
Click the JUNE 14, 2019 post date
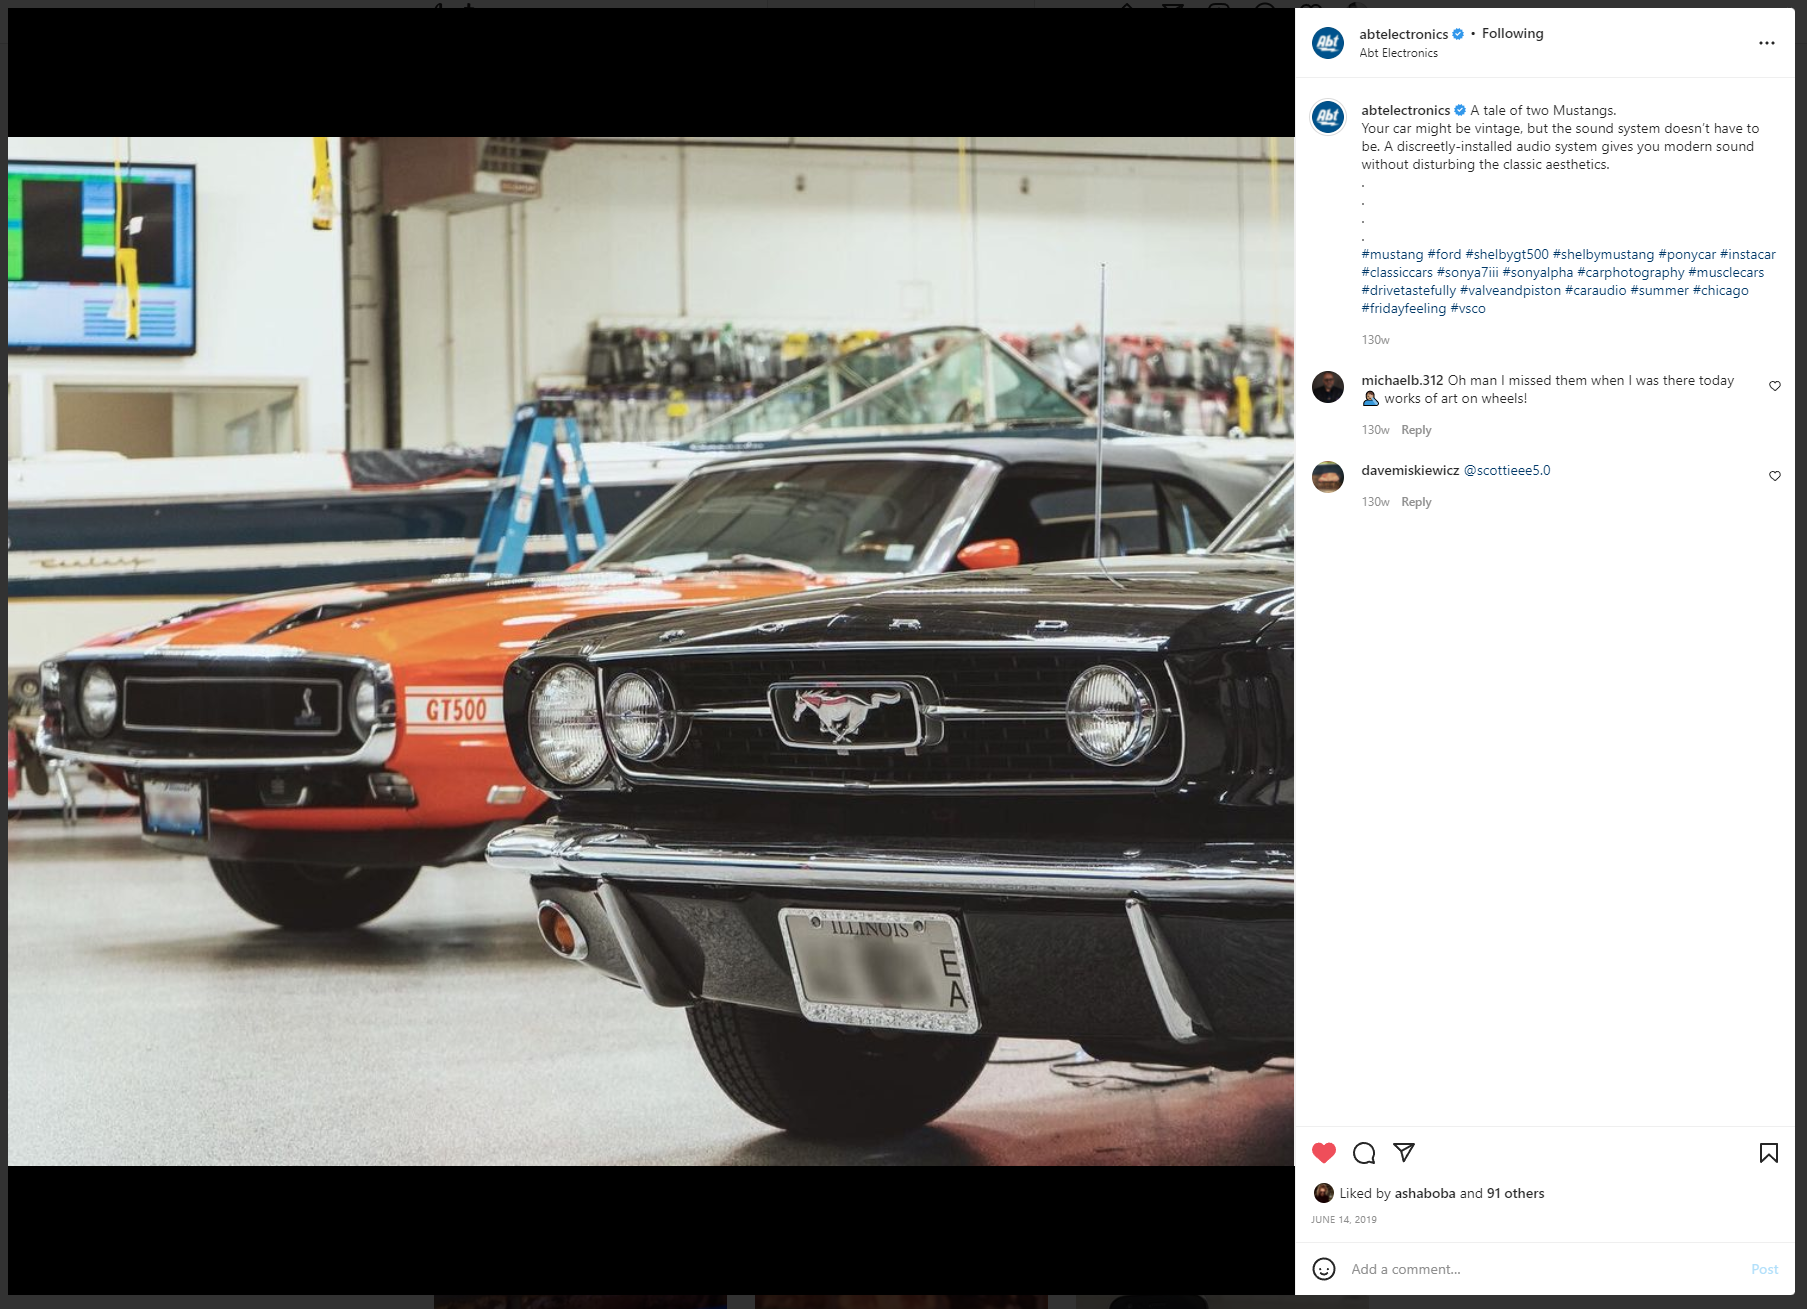(1344, 1219)
